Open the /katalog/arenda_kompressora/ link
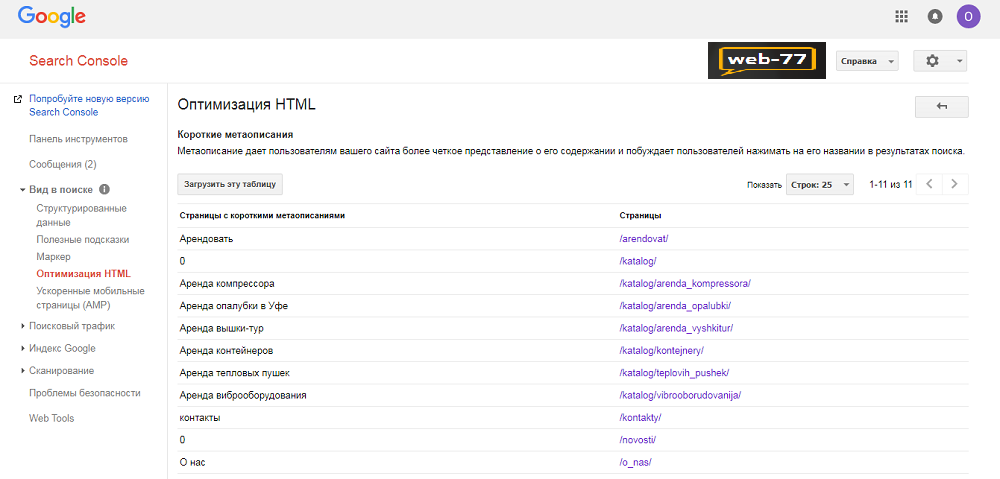The width and height of the screenshot is (1000, 479). [685, 283]
